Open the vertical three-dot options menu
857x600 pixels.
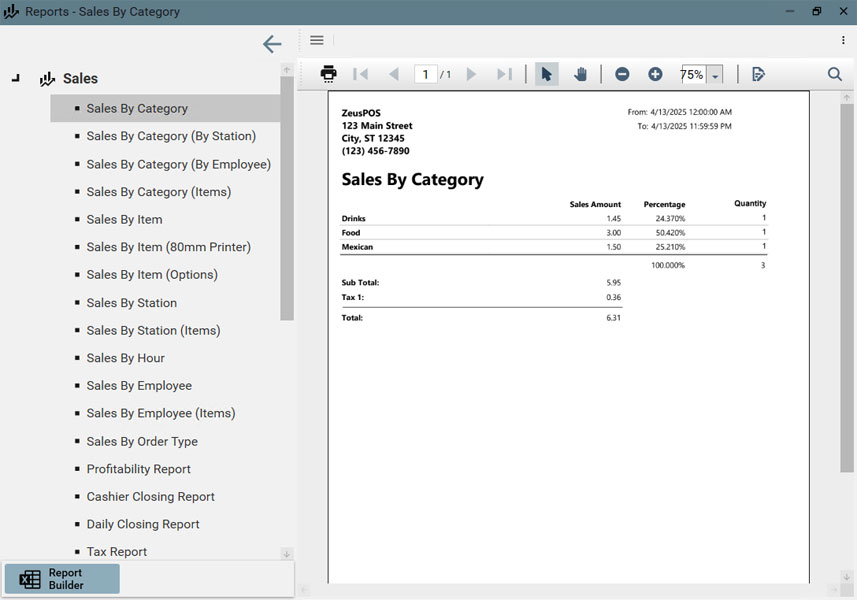[843, 40]
